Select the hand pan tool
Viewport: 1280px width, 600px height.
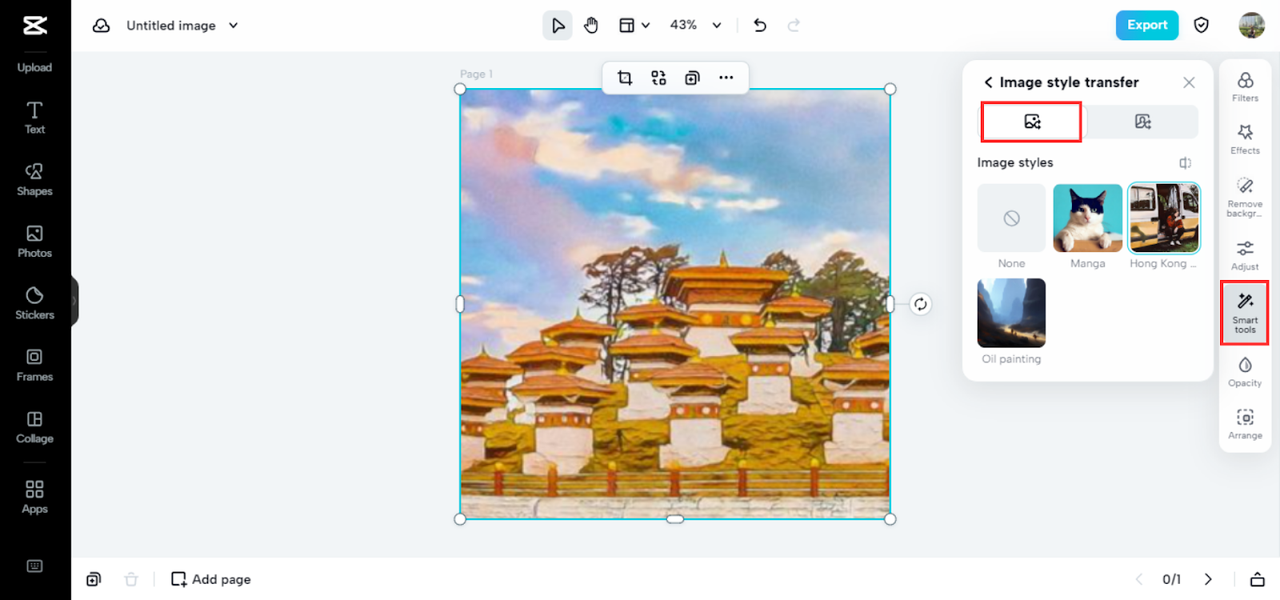[591, 26]
